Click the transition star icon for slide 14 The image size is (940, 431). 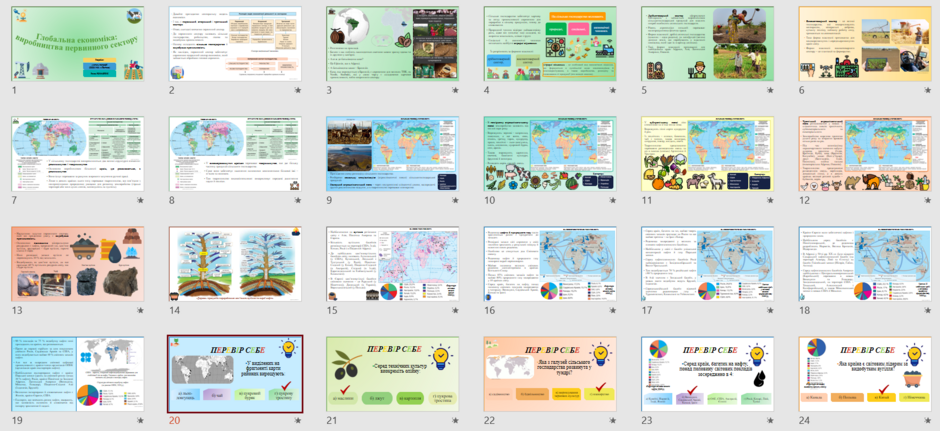(297, 311)
